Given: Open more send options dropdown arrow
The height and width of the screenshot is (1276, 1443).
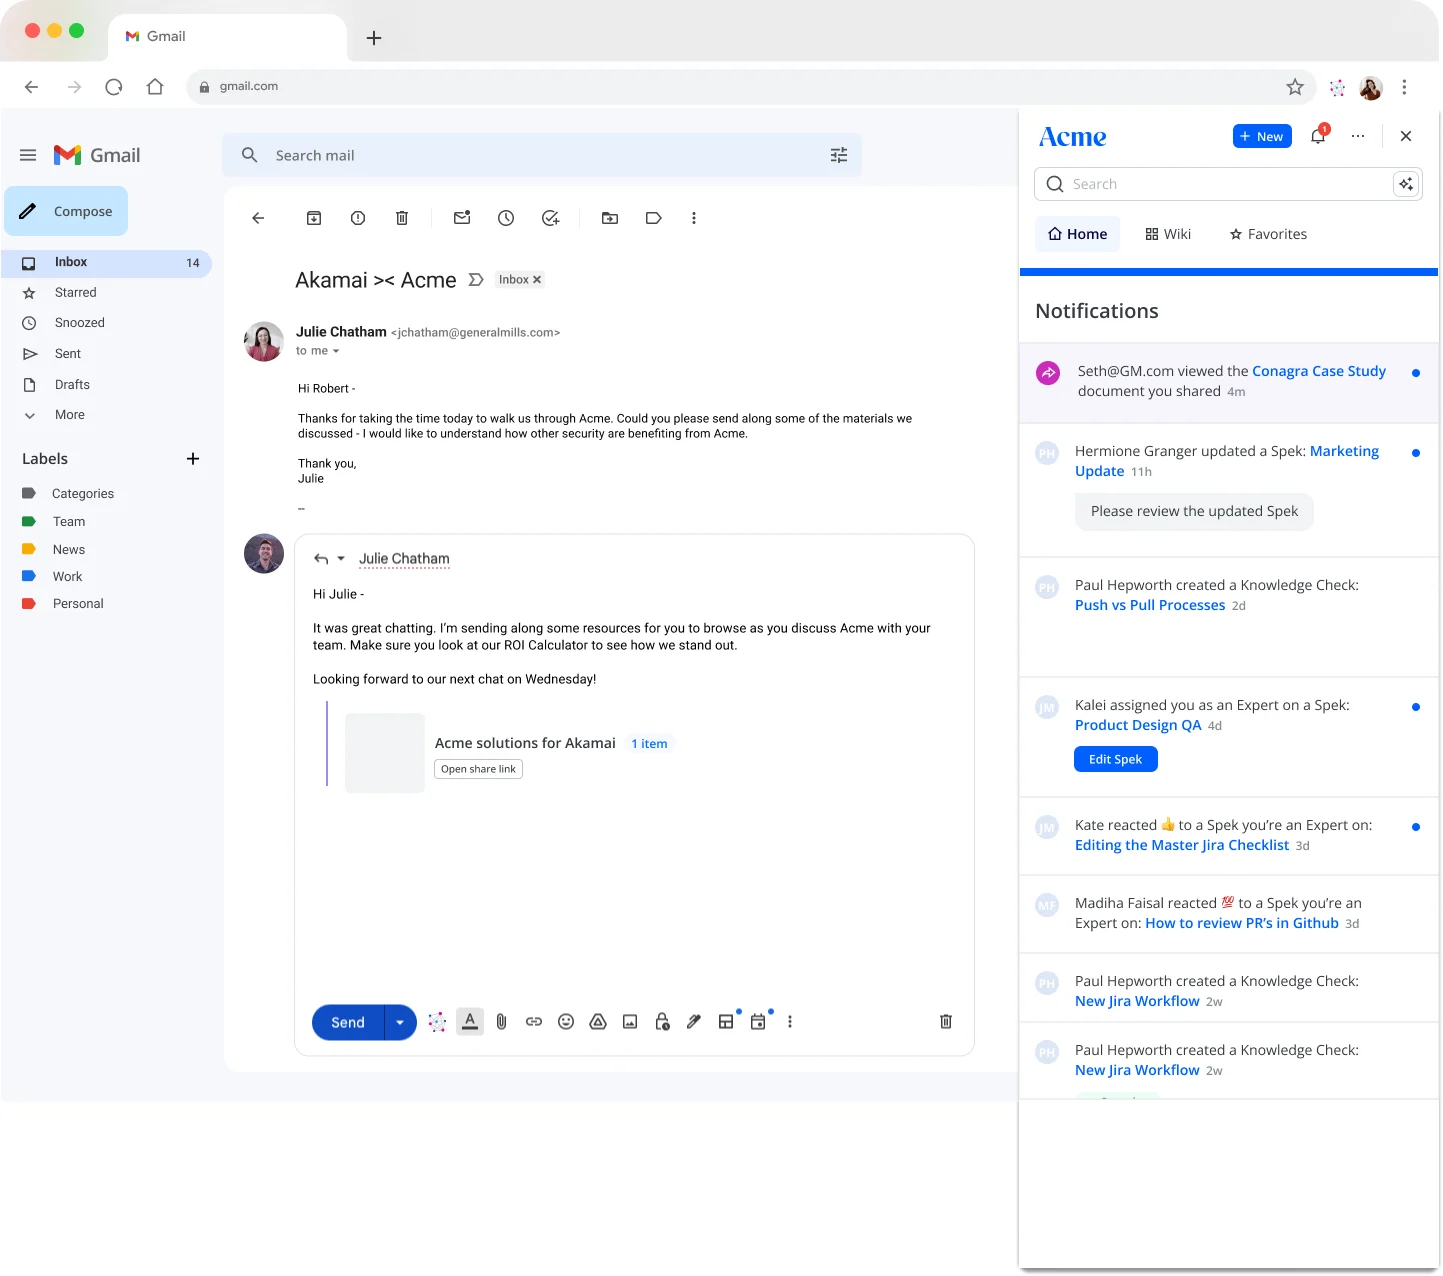Looking at the screenshot, I should point(400,1022).
